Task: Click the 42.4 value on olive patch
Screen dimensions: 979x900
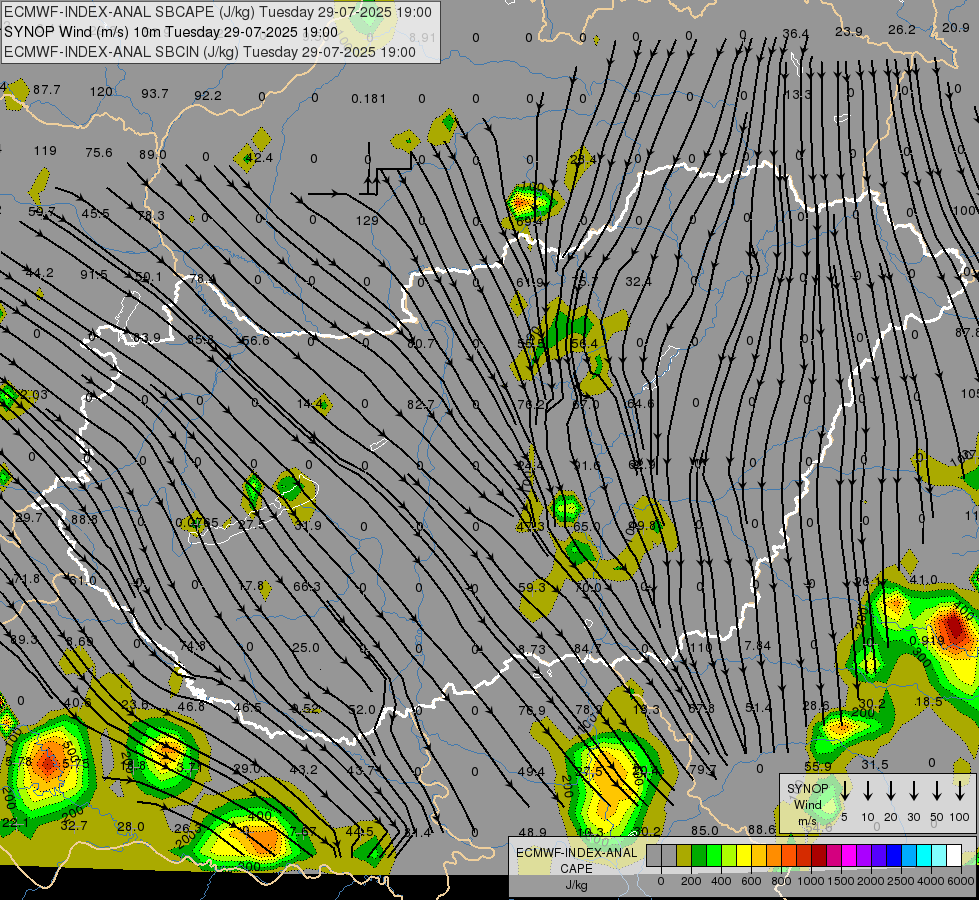Action: (x=258, y=157)
